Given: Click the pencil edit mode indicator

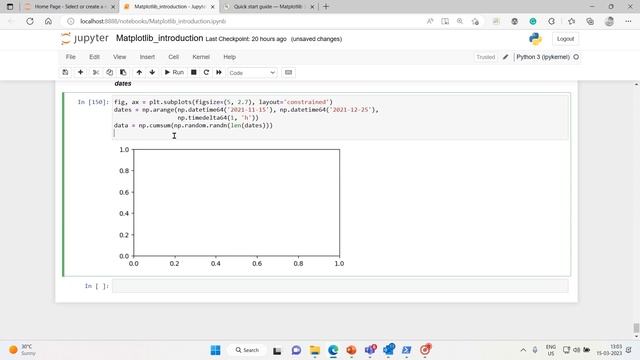Looking at the screenshot, I should tap(505, 57).
